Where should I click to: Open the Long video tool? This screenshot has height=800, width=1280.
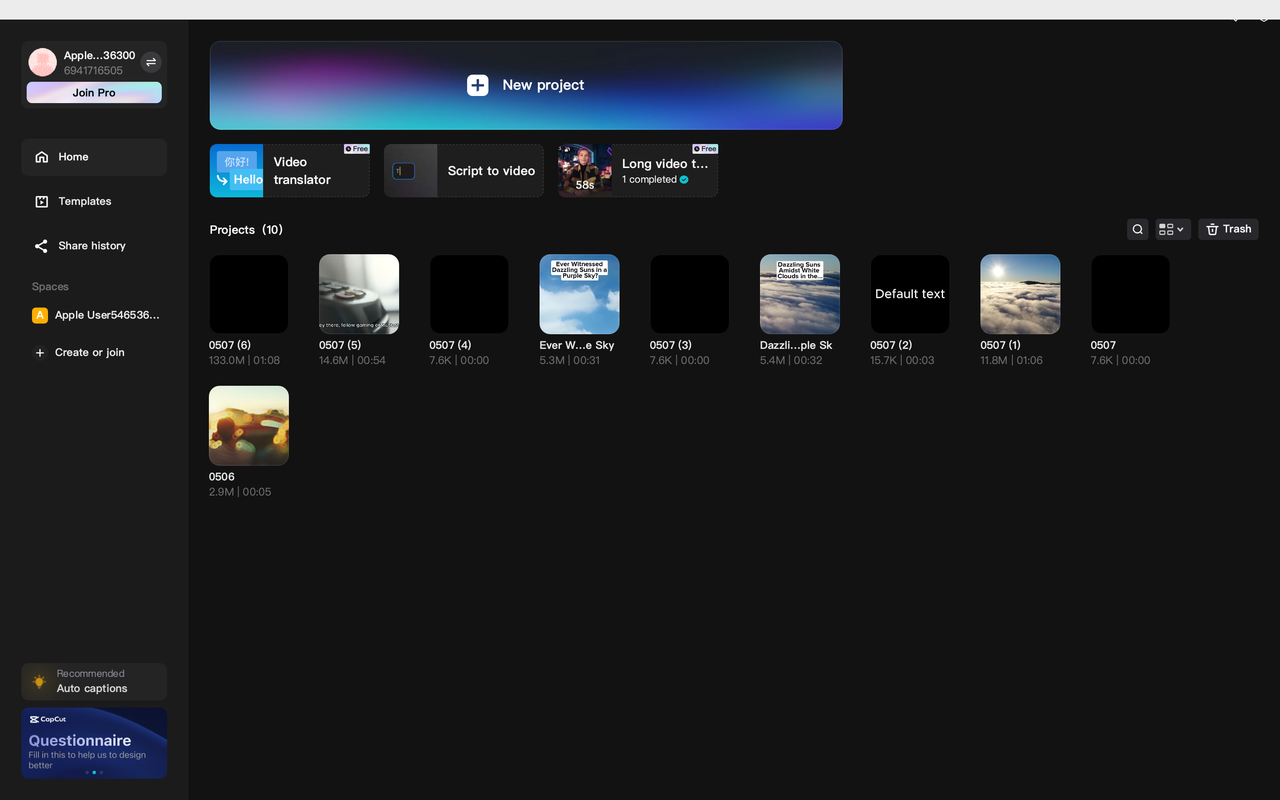tap(637, 171)
